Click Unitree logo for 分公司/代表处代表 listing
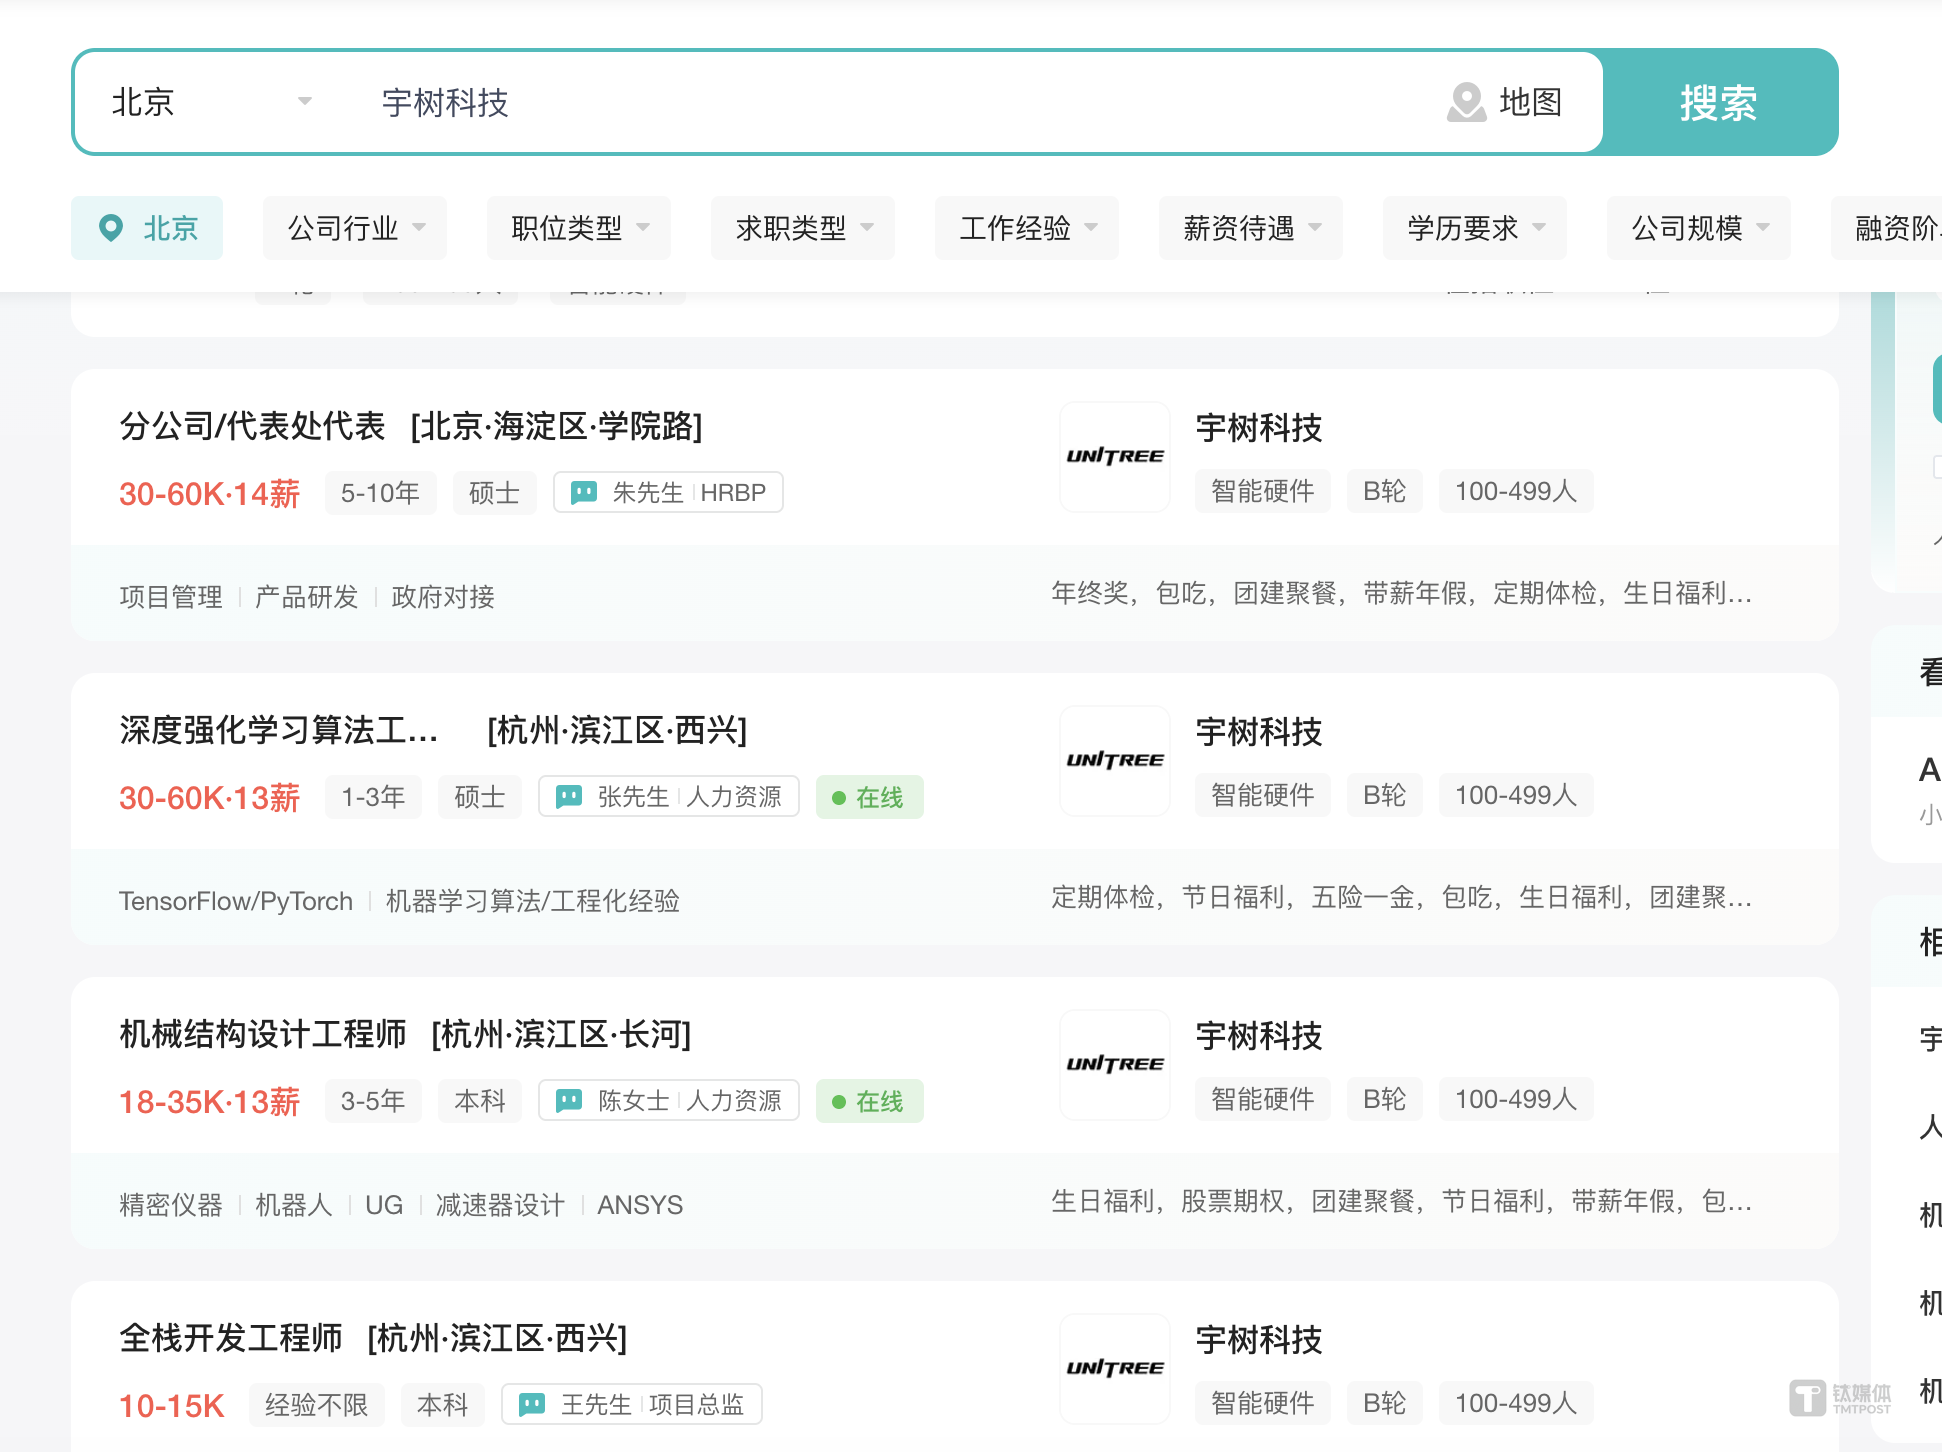The width and height of the screenshot is (1942, 1452). click(x=1115, y=457)
